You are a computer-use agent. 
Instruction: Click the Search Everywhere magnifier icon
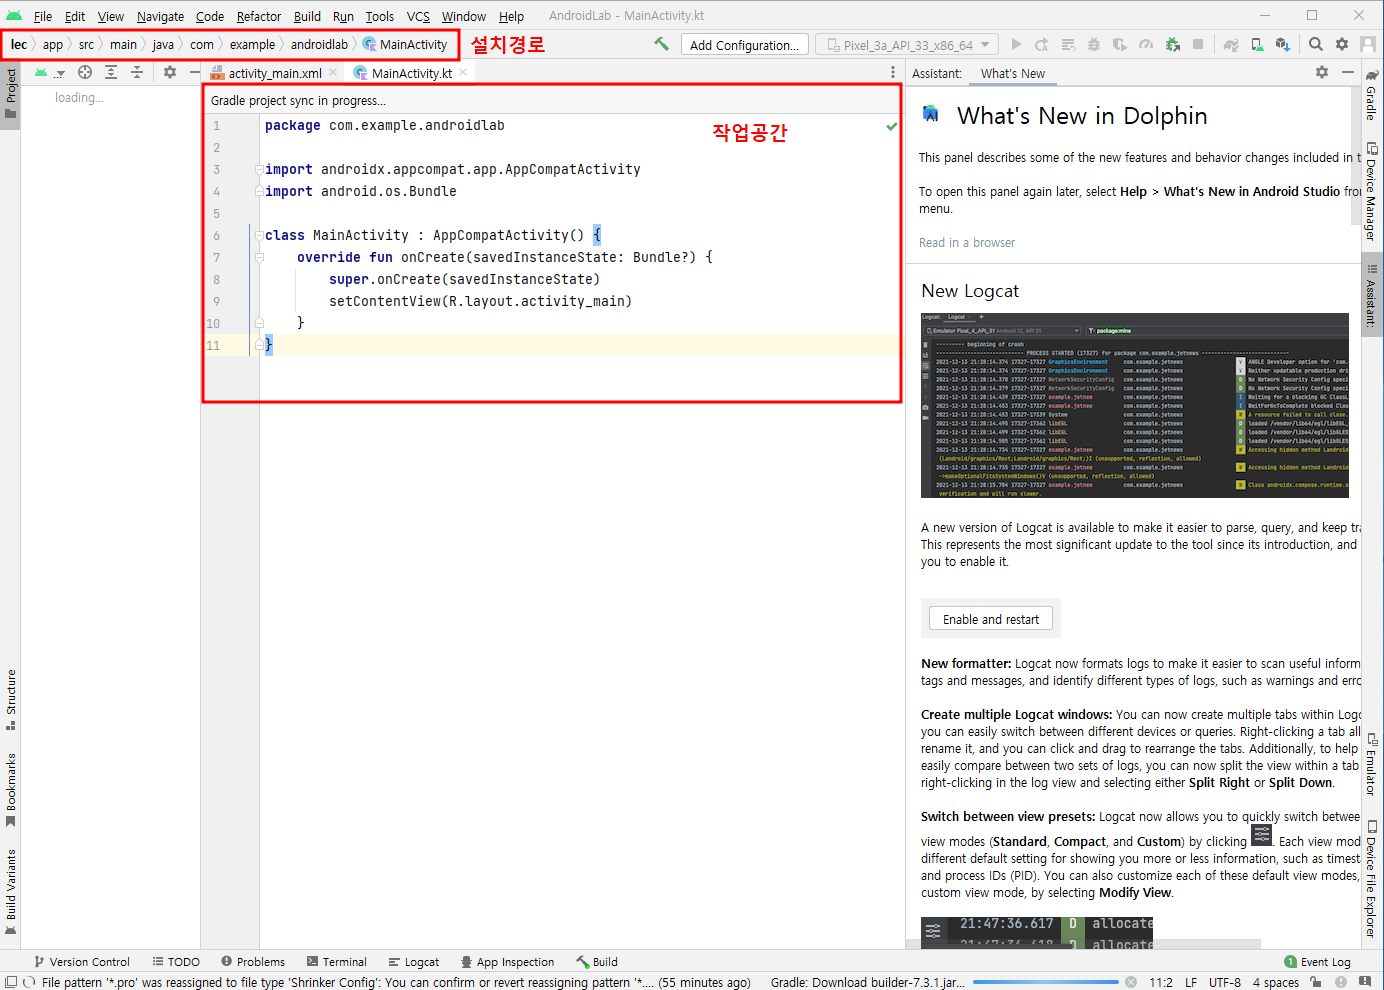1316,44
